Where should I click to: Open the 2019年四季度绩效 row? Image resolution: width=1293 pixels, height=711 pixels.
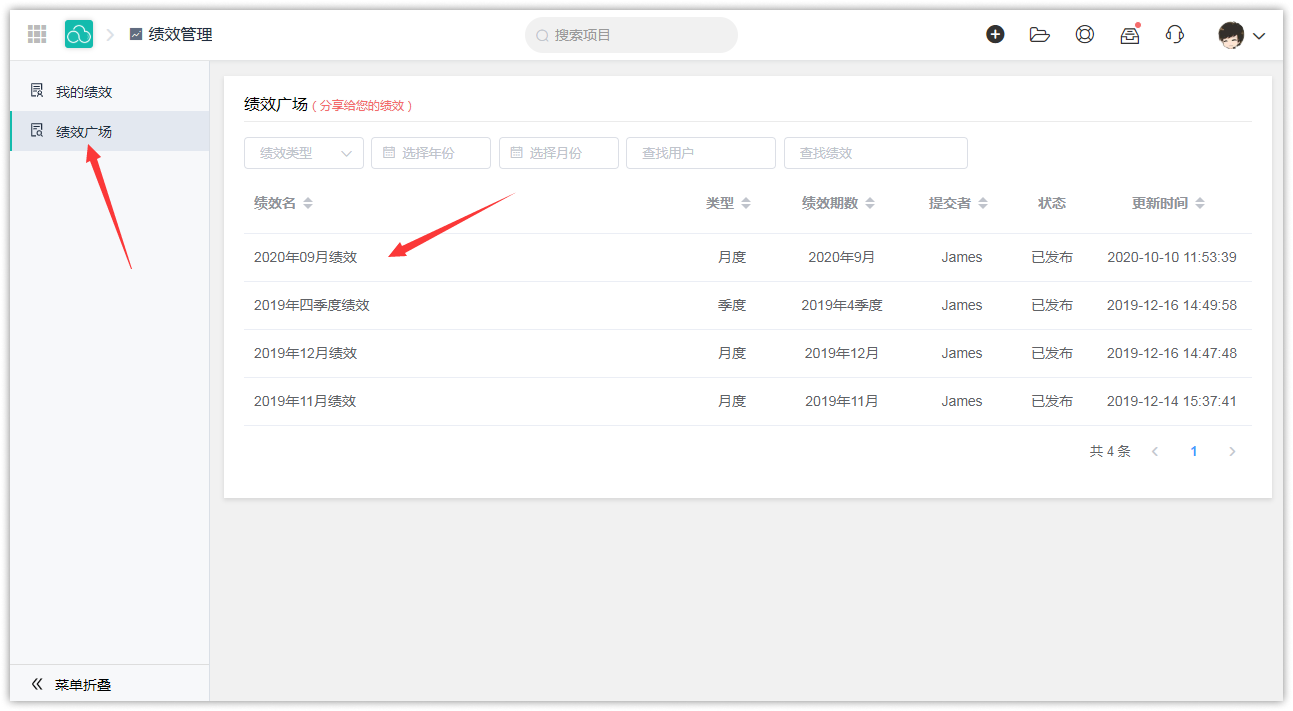(312, 305)
